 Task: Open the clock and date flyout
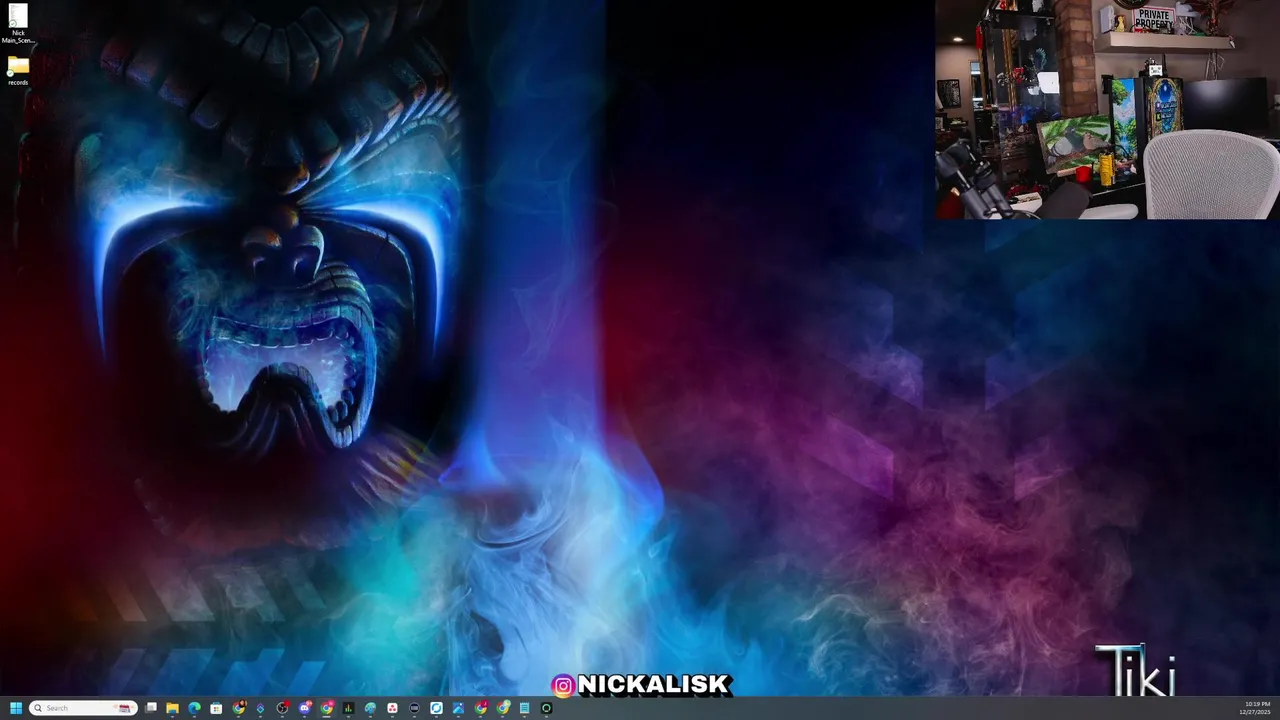click(1255, 708)
